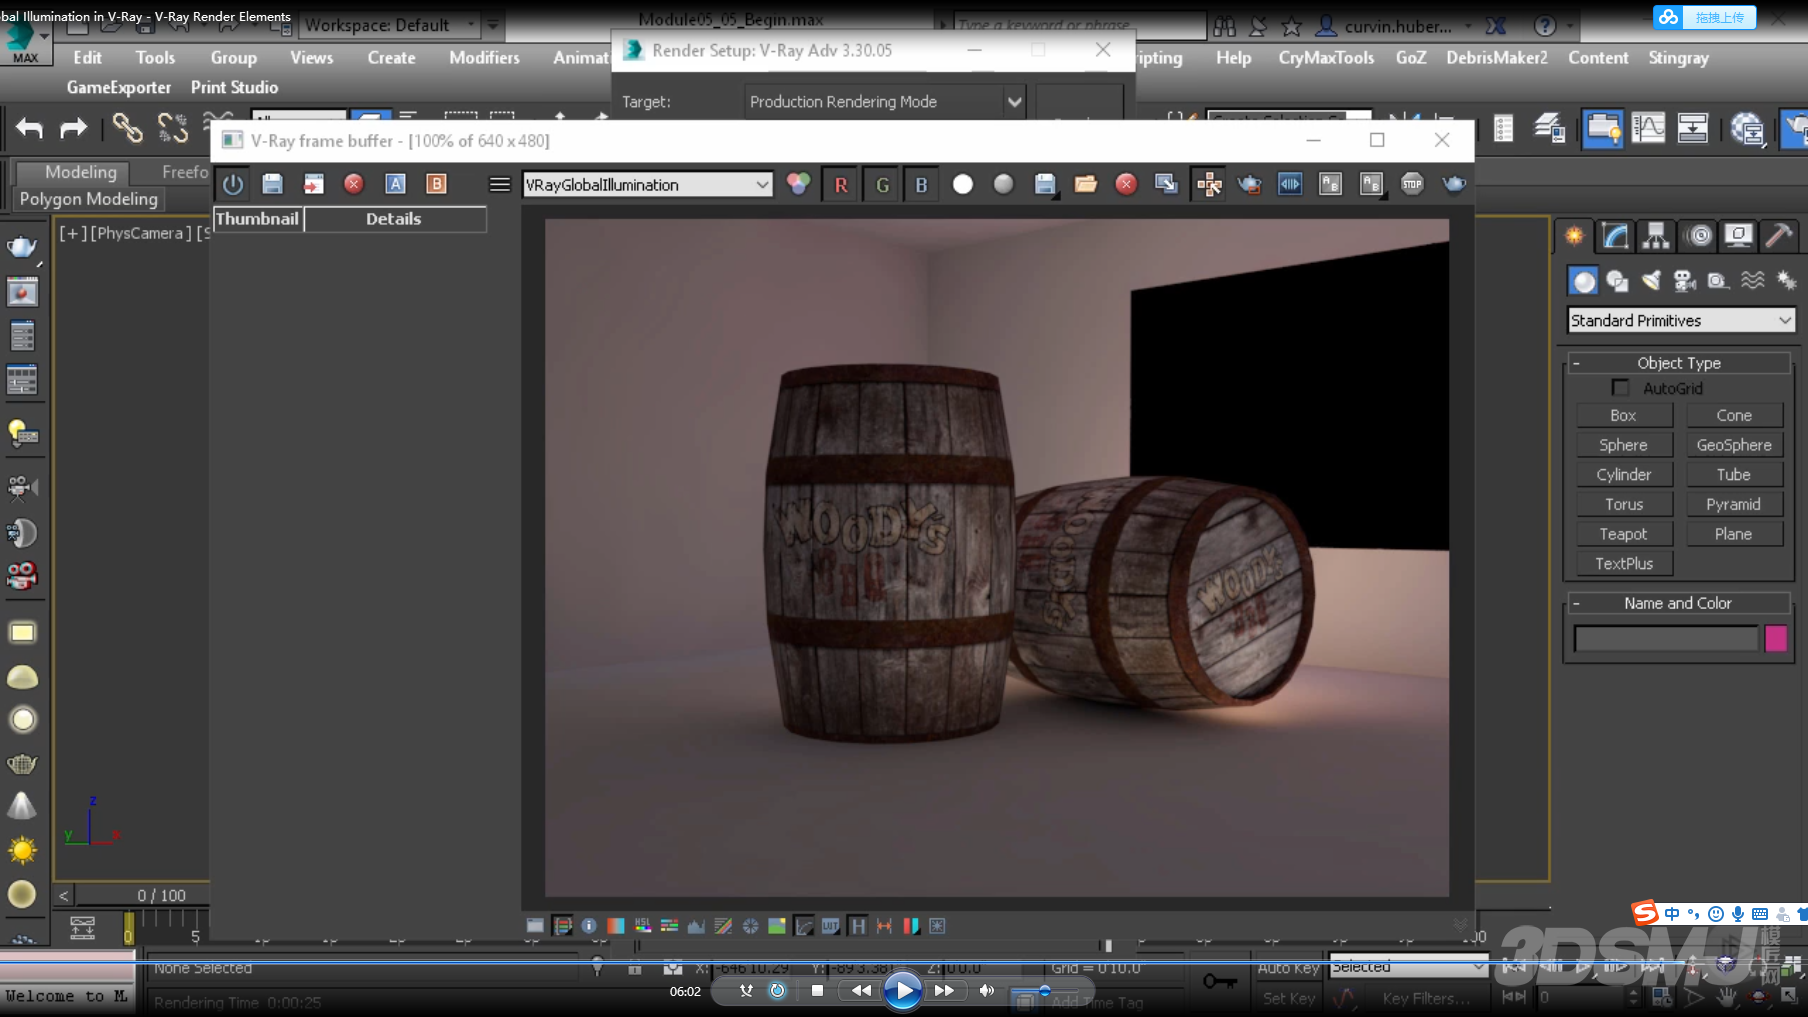Open the Print Studio menu
Viewport: 1808px width, 1017px height.
[234, 88]
